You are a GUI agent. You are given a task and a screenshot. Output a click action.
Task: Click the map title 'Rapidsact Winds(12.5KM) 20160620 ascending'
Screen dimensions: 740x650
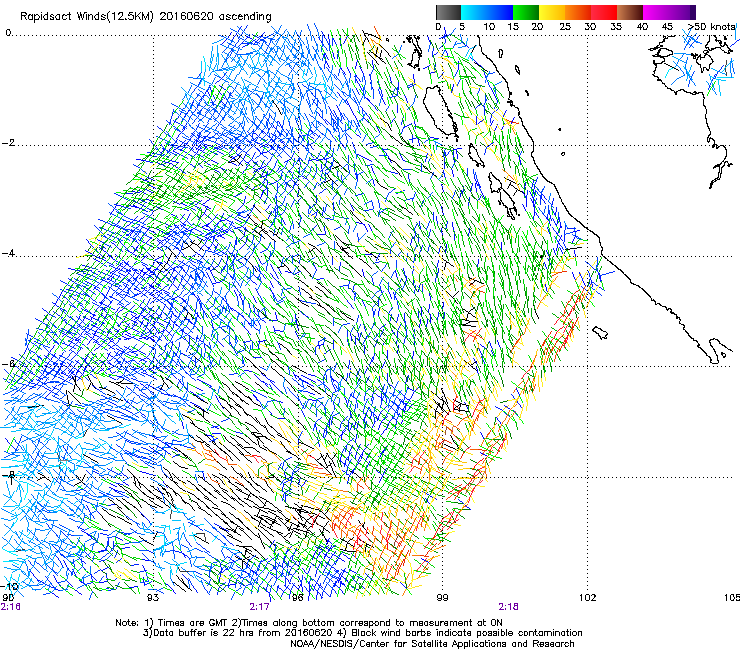(x=146, y=17)
